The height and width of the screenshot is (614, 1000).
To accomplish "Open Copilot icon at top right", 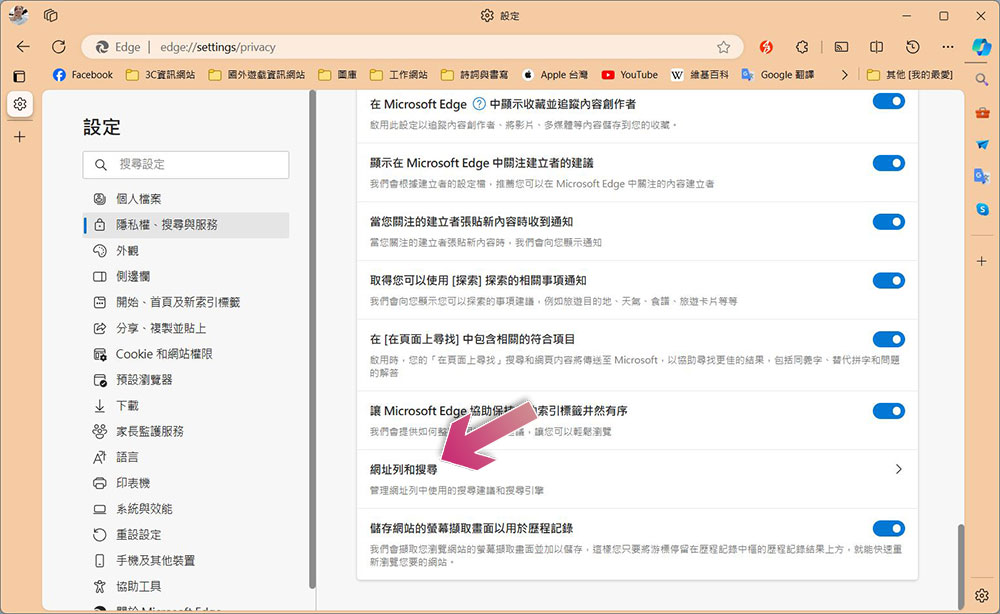I will click(x=982, y=47).
